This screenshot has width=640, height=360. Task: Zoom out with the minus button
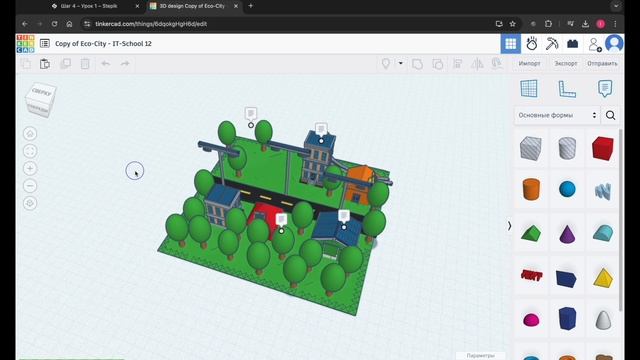30,186
